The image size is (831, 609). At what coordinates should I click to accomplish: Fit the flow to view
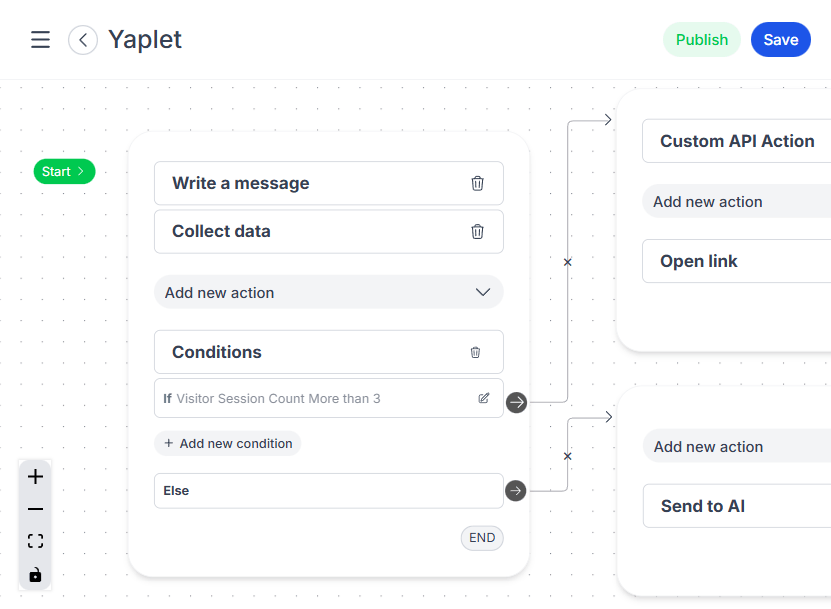click(x=35, y=541)
